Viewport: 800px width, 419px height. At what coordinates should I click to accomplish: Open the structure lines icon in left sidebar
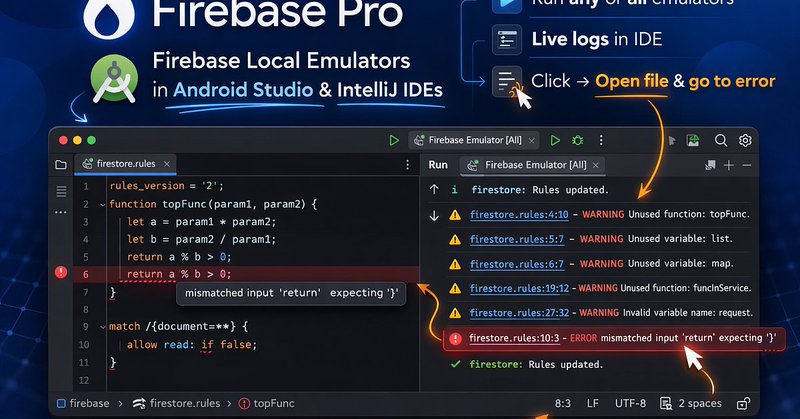pyautogui.click(x=61, y=191)
